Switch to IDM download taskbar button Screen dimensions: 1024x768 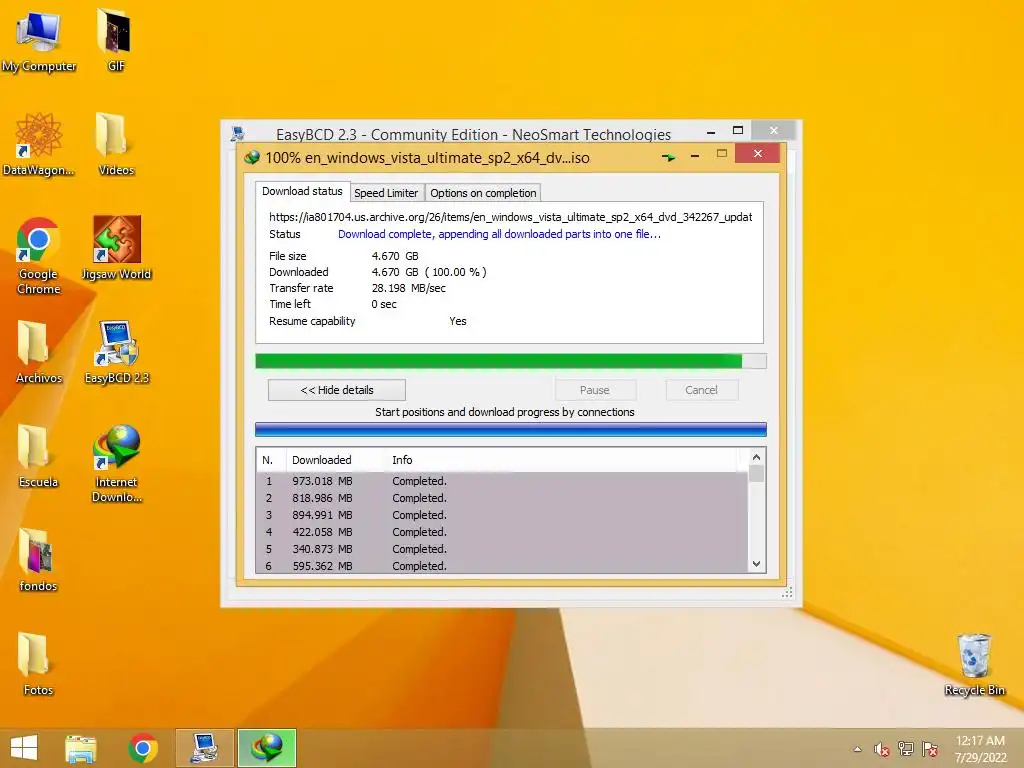tap(267, 748)
